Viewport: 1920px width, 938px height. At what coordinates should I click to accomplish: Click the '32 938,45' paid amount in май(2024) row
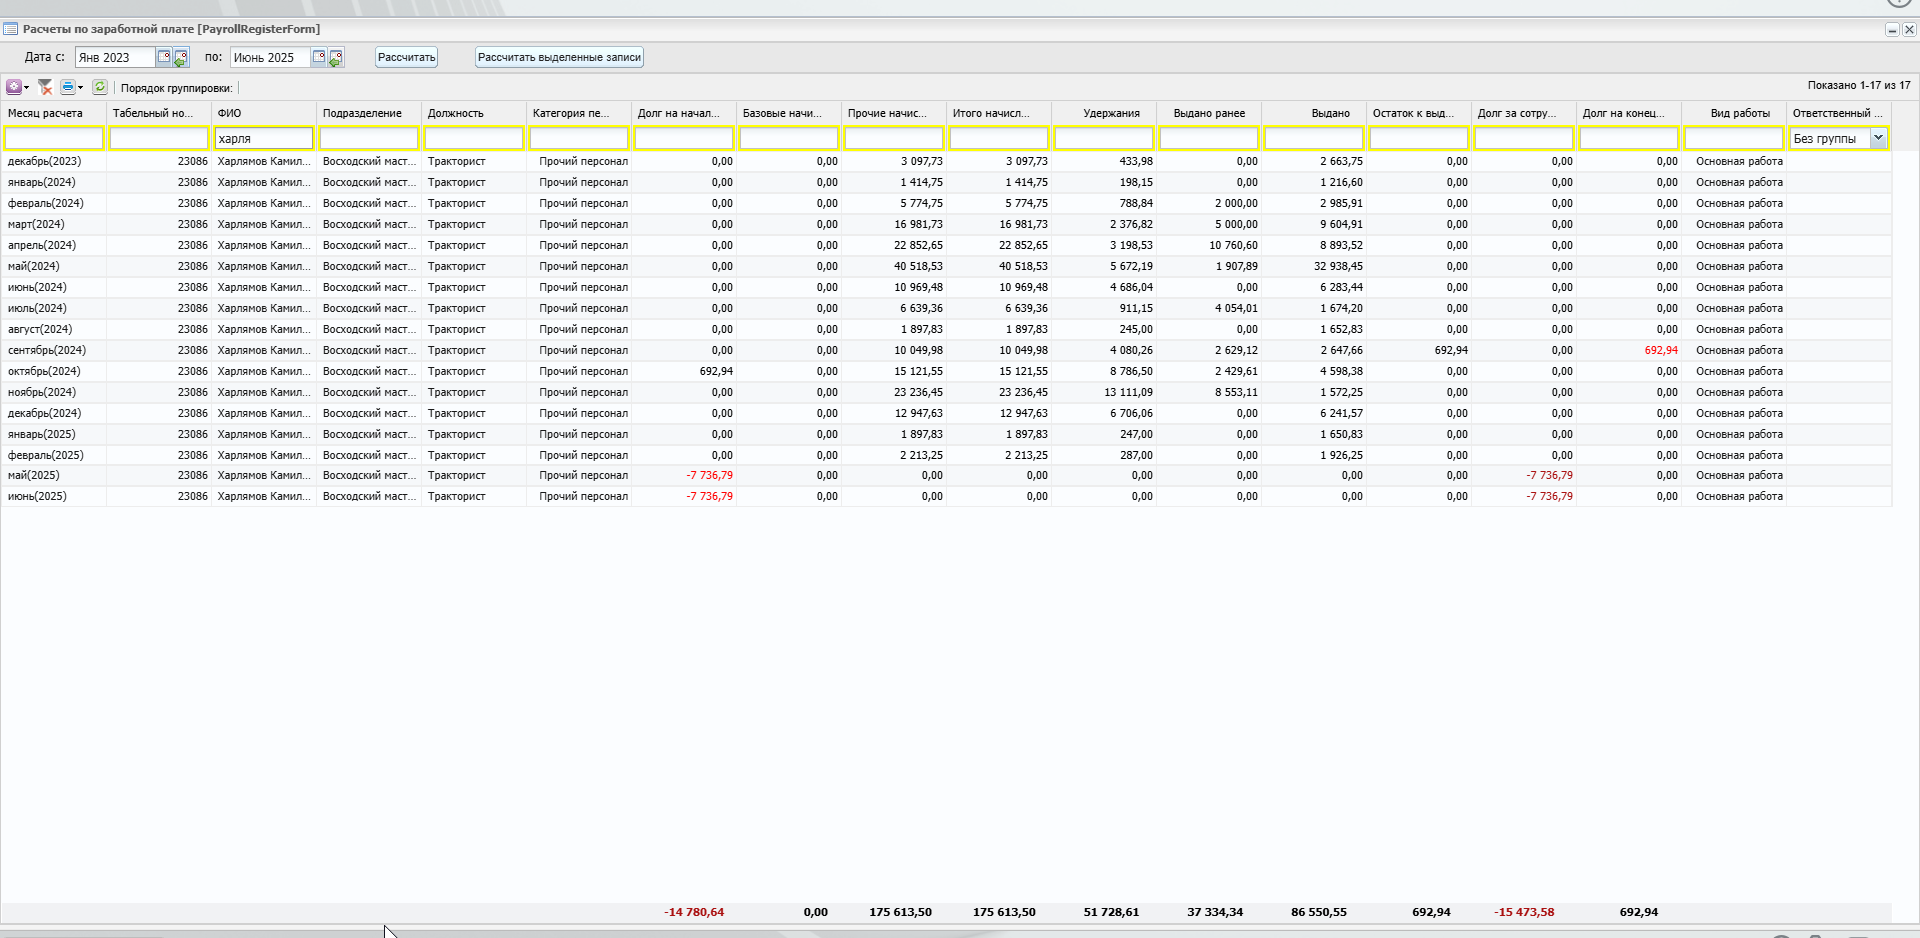click(1338, 266)
